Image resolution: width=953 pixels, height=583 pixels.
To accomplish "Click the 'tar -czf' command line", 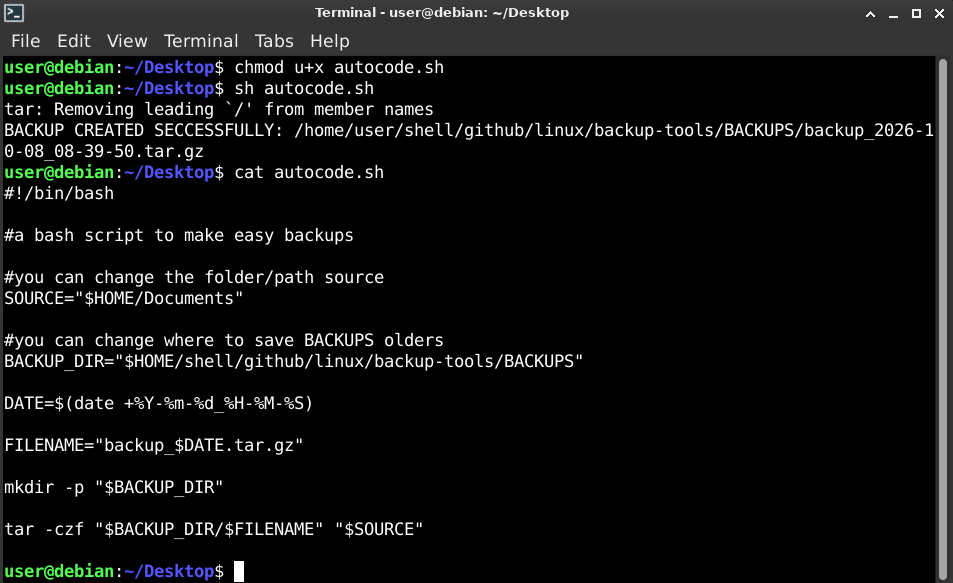I will (213, 530).
